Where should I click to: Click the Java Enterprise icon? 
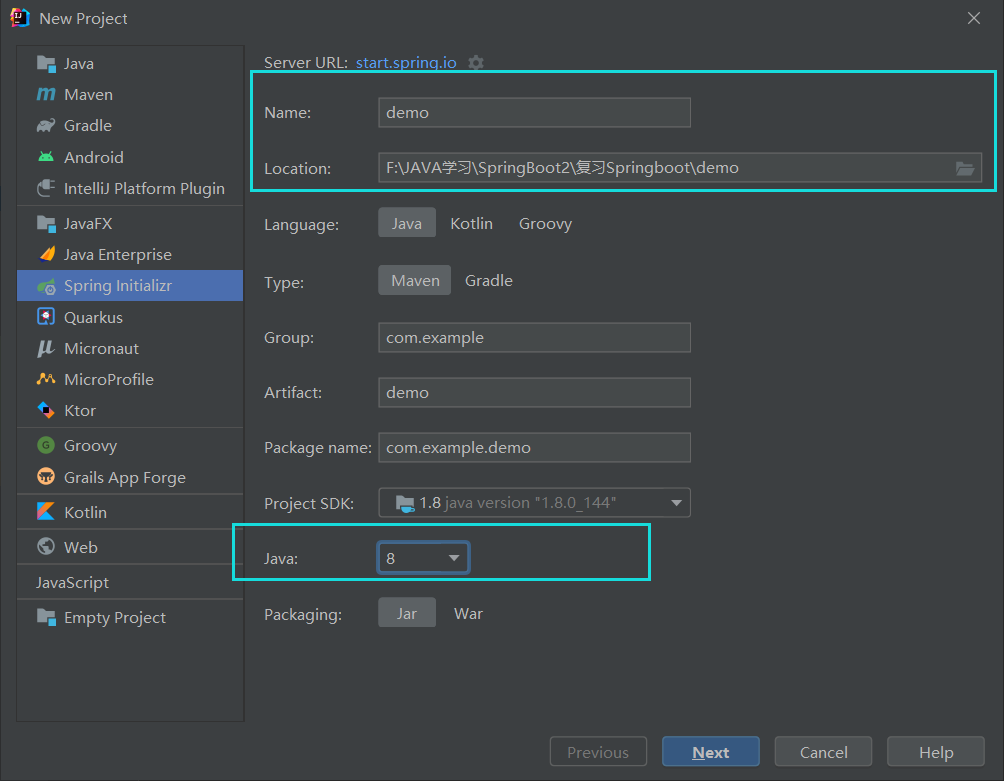pos(46,254)
